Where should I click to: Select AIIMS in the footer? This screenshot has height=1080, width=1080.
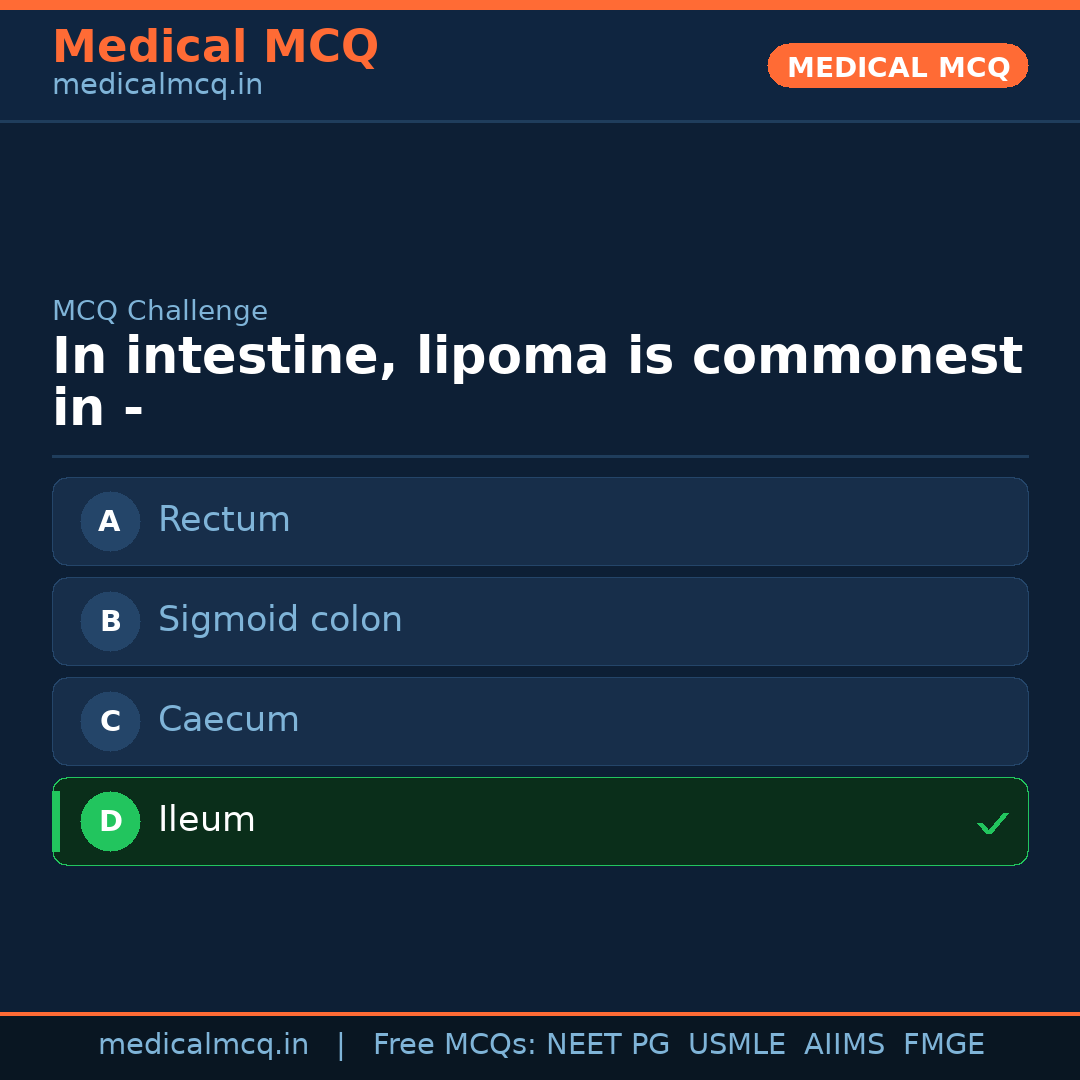pos(844,1045)
